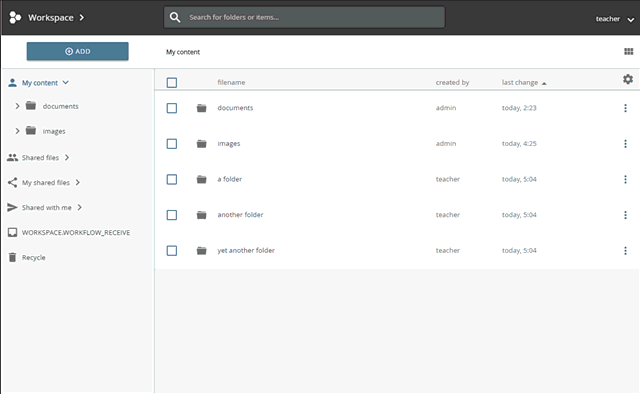Click sidebar images folder icon
640x394 pixels.
(x=31, y=131)
